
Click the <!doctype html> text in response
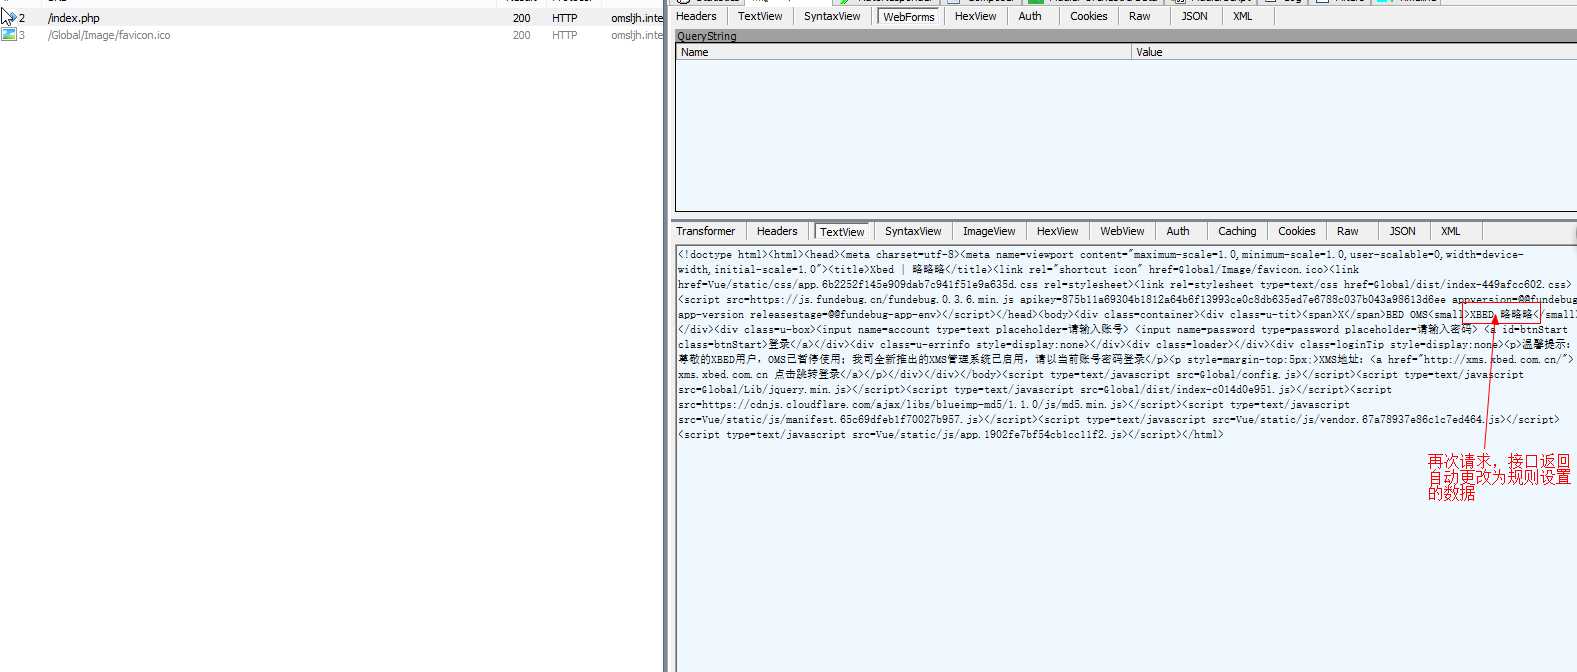tap(721, 254)
